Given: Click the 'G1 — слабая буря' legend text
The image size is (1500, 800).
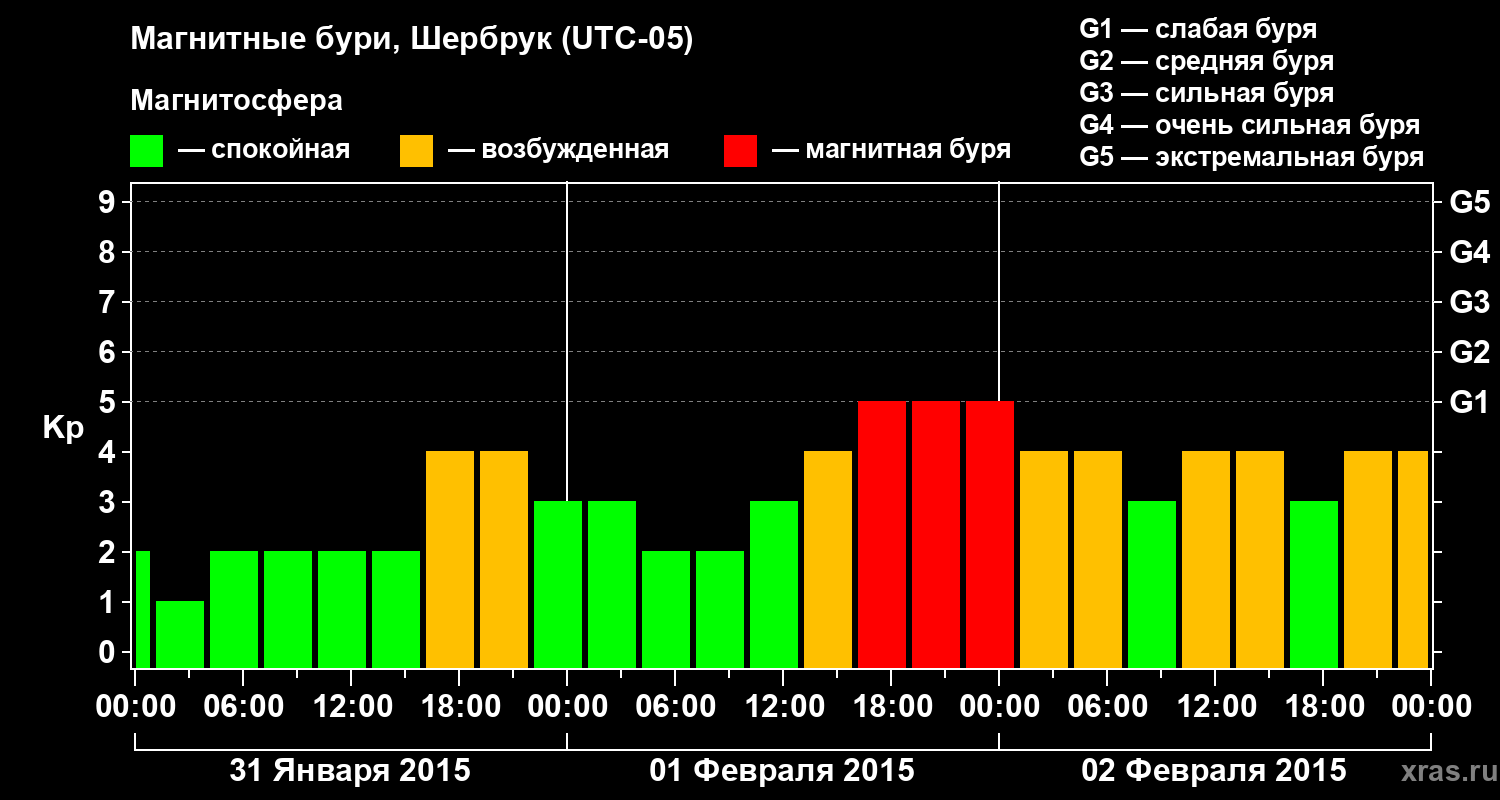Looking at the screenshot, I should 1198,29.
